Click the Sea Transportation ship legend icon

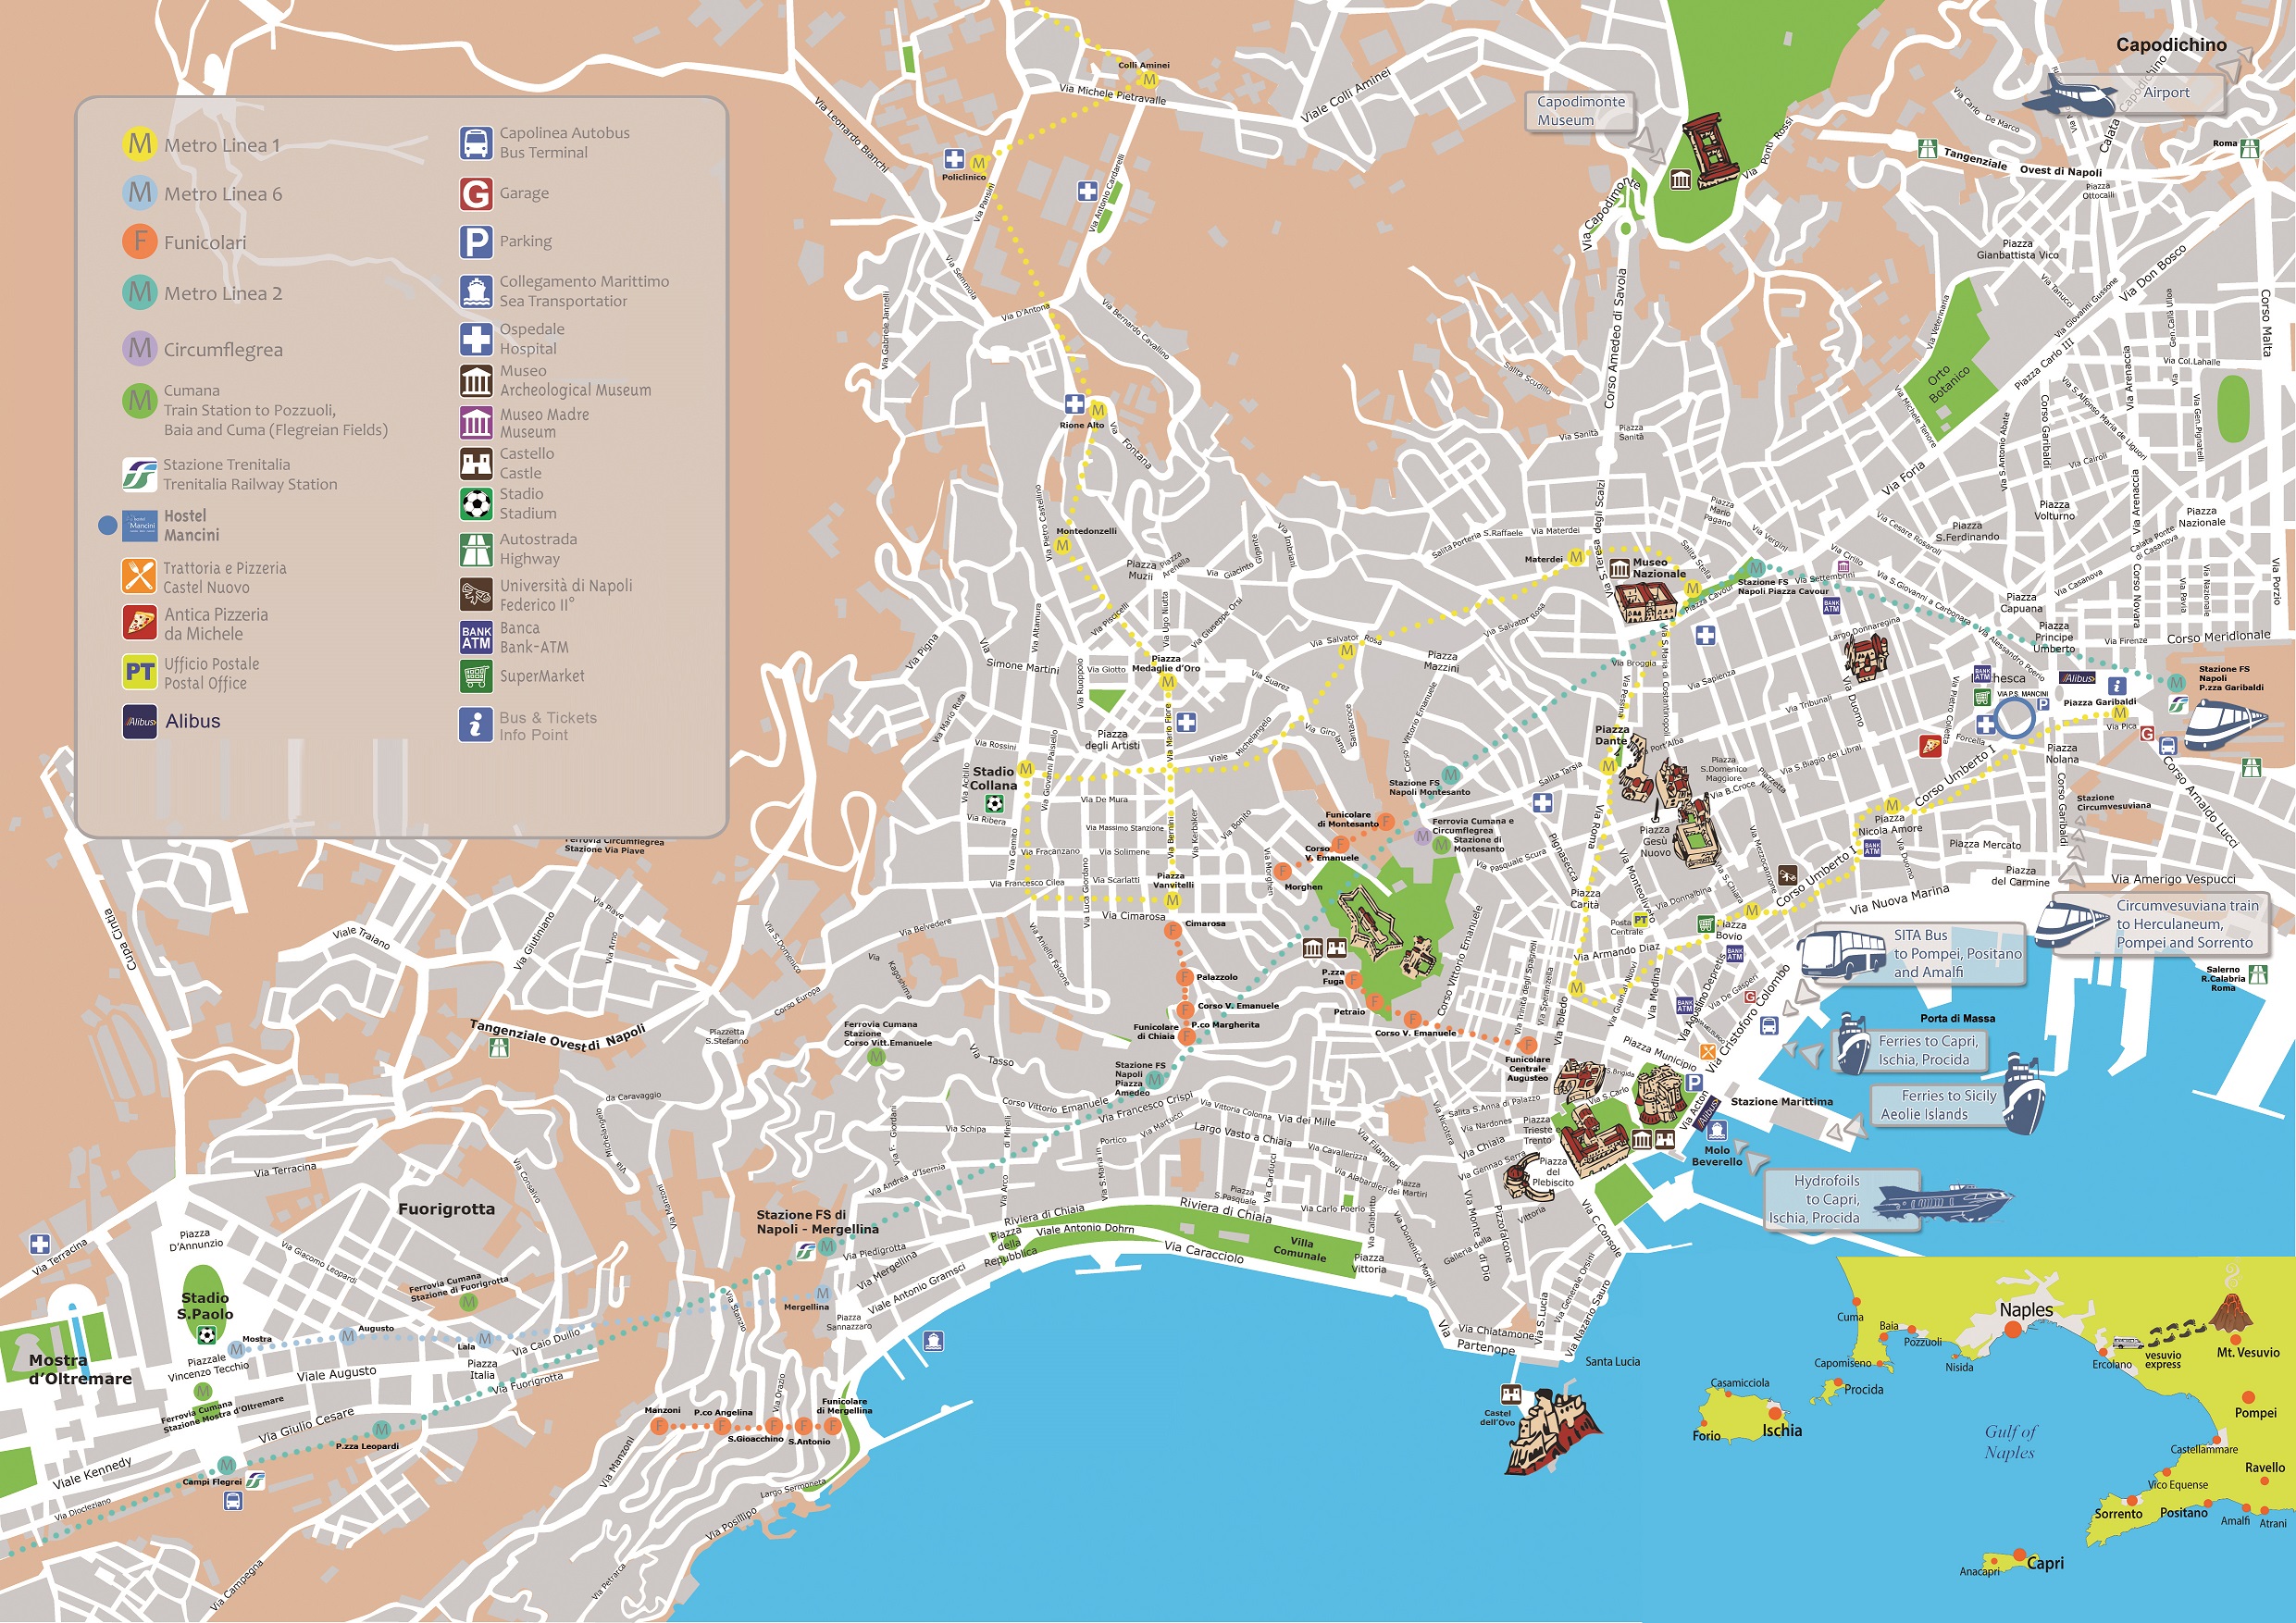(x=476, y=291)
